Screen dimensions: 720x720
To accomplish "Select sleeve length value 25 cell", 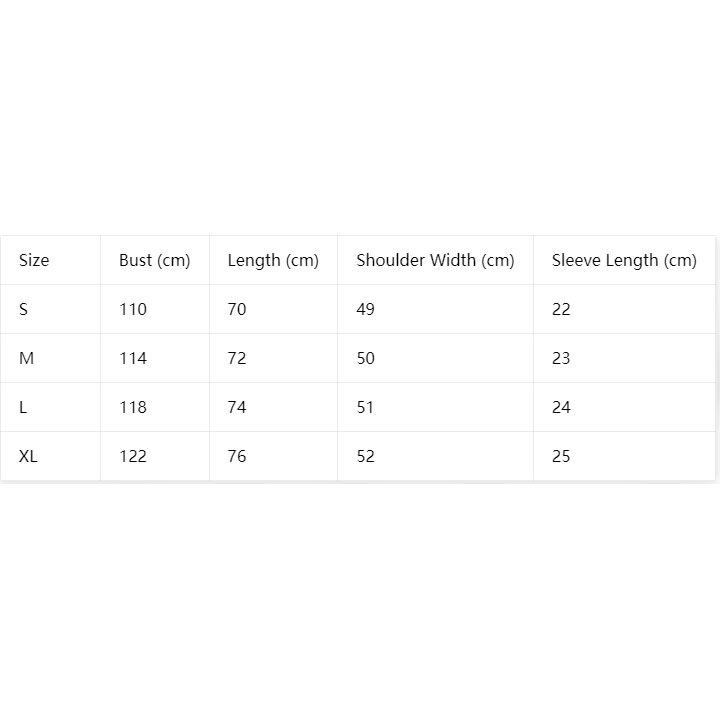I will (624, 456).
